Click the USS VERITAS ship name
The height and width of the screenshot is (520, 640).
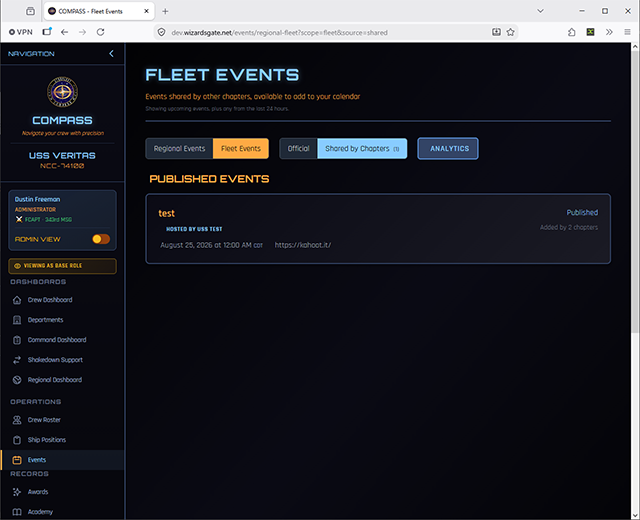click(x=62, y=156)
